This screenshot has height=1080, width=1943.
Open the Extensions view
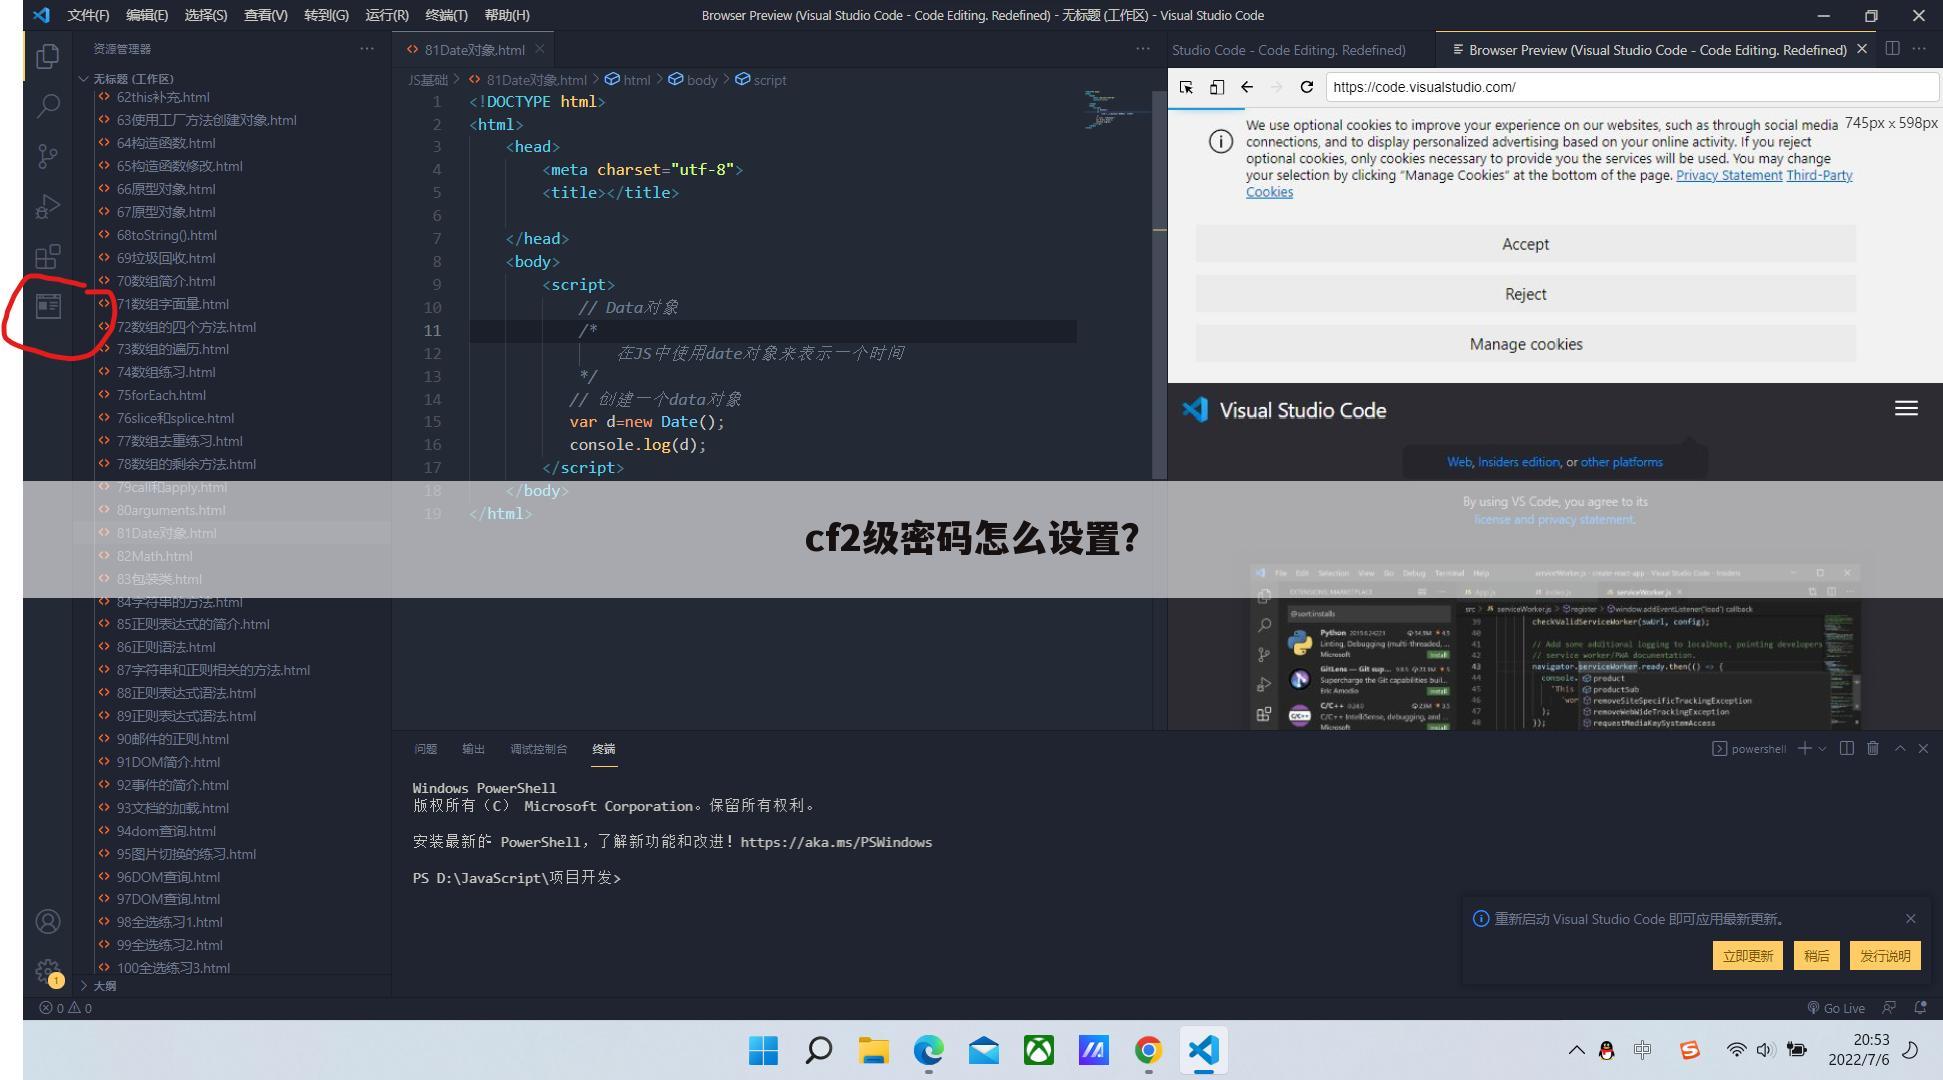point(47,256)
